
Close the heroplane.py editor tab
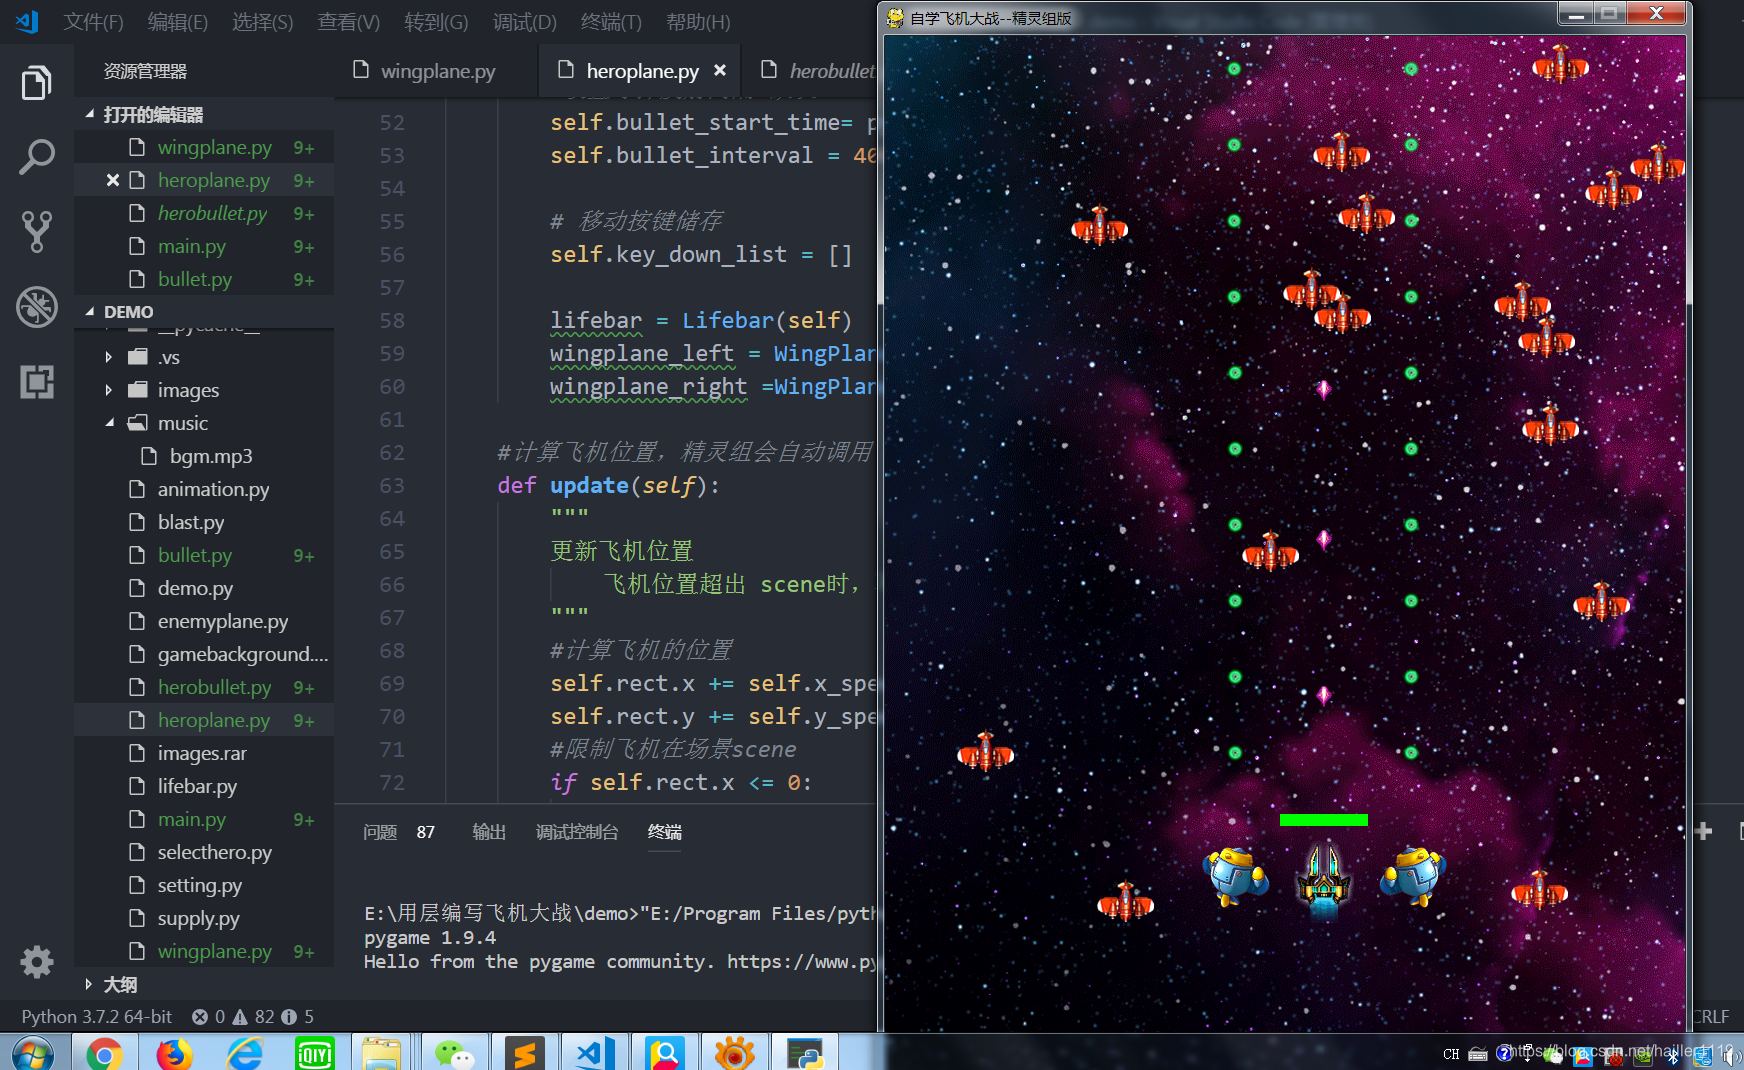(720, 70)
